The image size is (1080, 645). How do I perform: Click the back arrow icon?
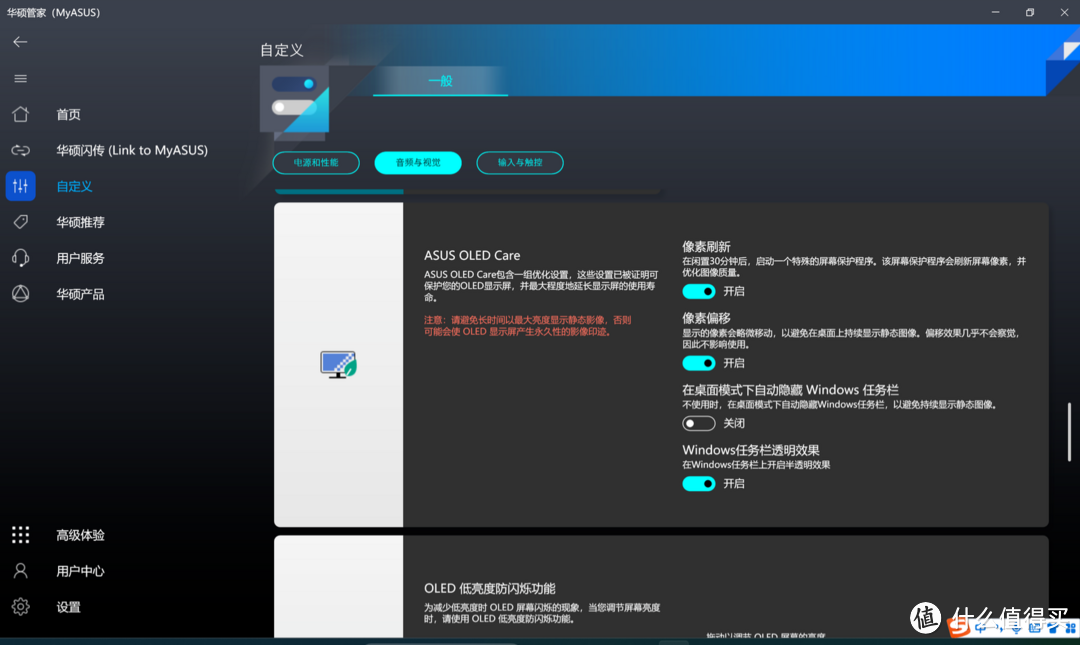click(20, 42)
